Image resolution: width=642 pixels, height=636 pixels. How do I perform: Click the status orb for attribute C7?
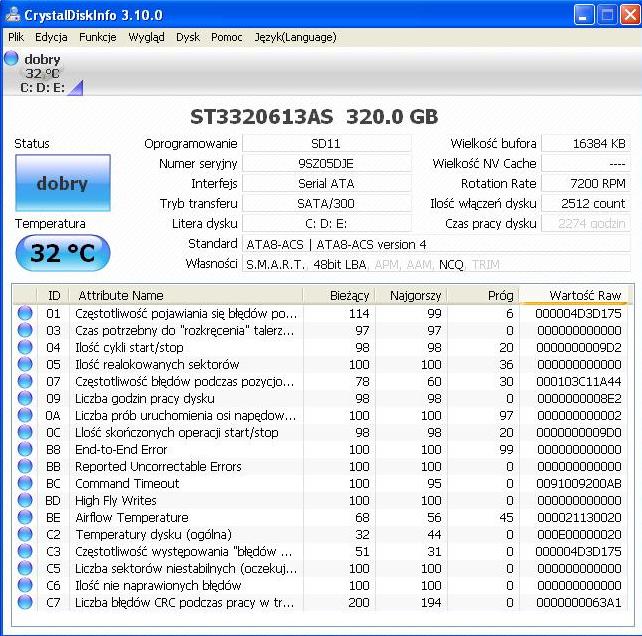pyautogui.click(x=25, y=602)
